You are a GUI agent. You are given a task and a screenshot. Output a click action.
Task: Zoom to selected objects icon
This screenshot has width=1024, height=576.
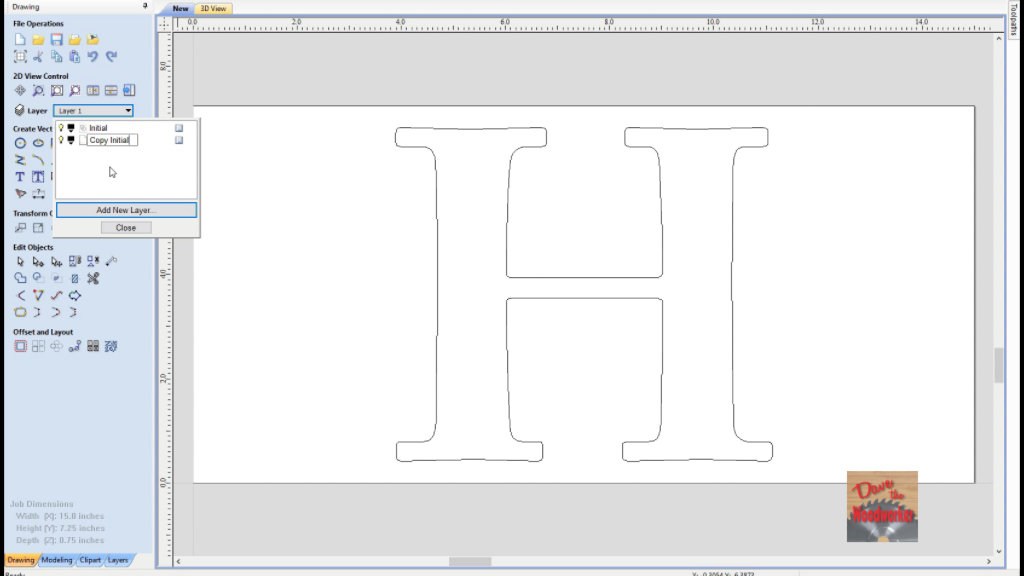point(74,91)
